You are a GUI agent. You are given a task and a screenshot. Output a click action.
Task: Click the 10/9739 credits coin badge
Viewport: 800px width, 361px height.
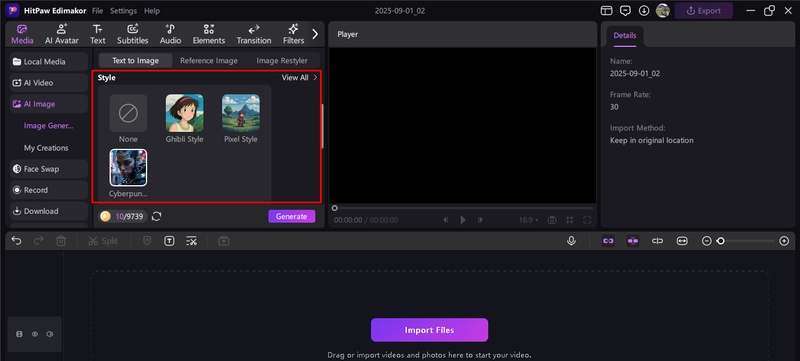pos(122,217)
